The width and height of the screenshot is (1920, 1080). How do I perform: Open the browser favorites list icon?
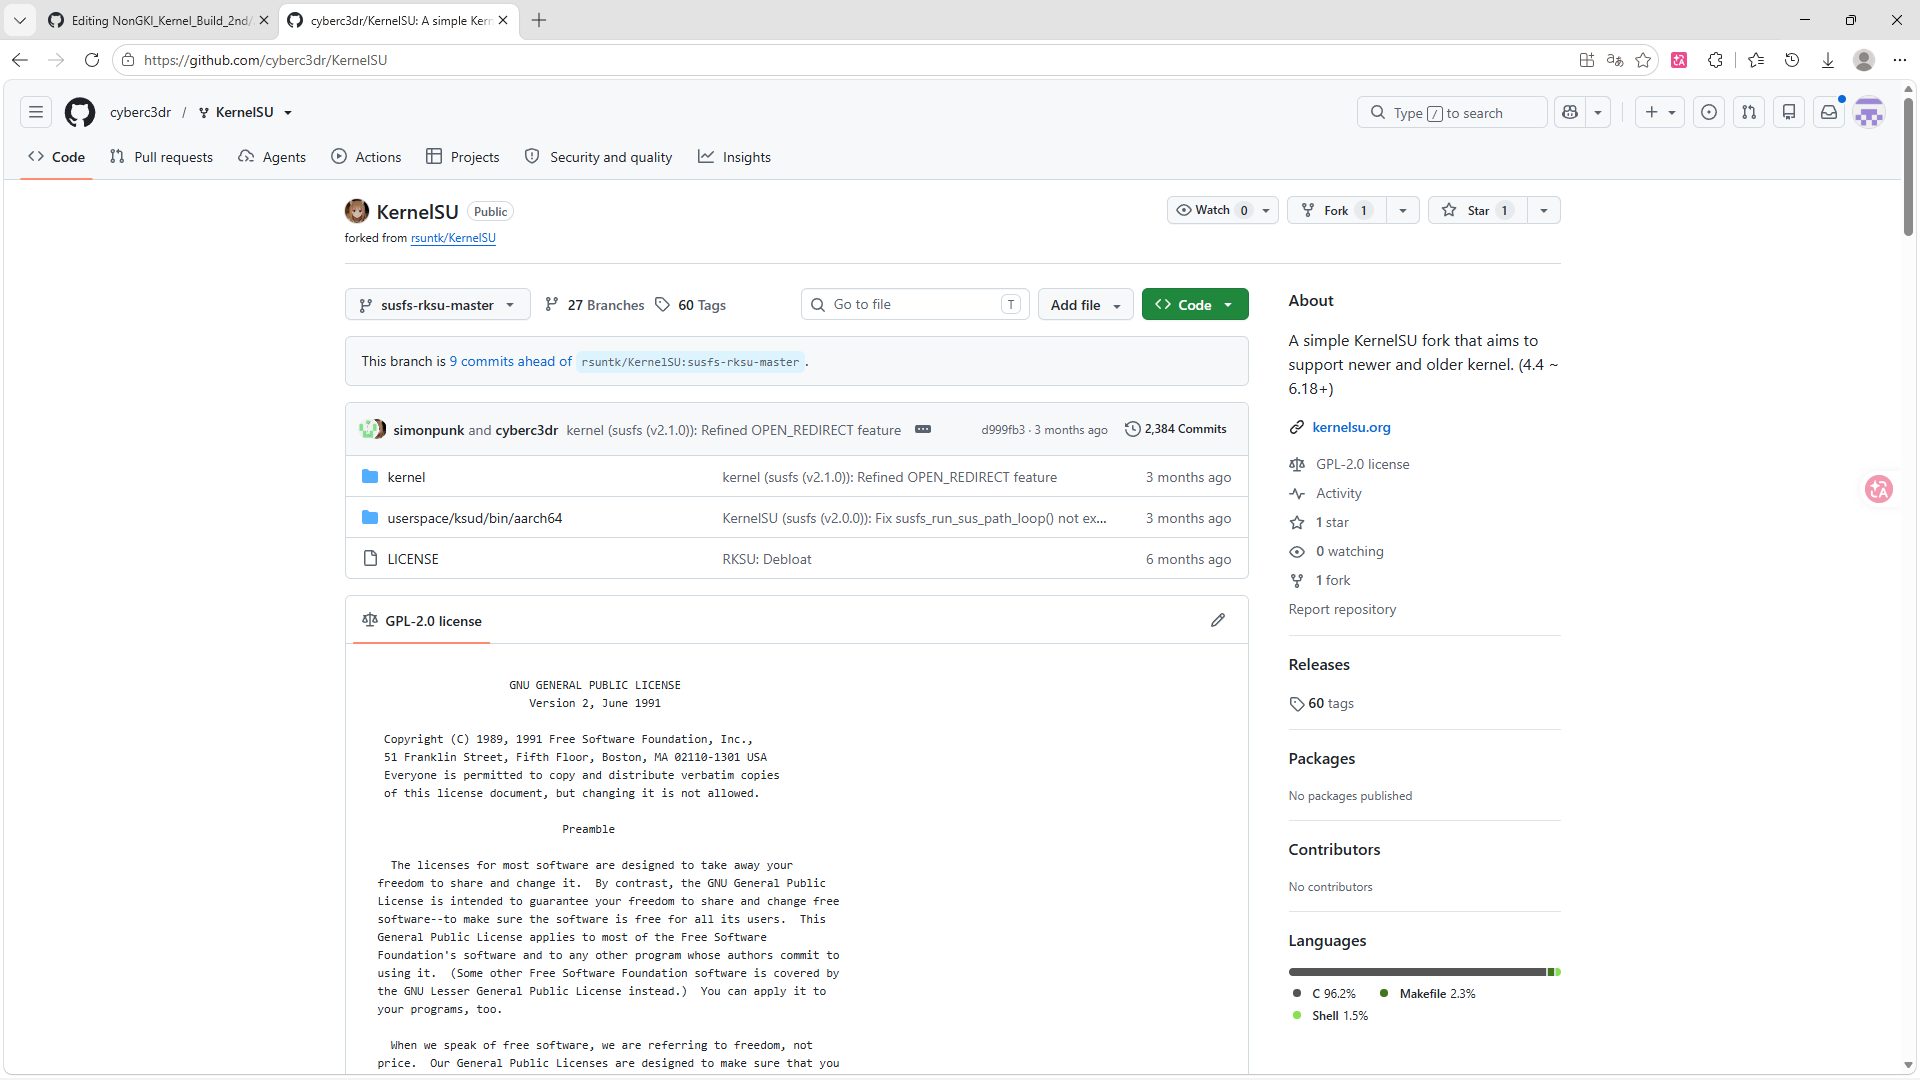coord(1756,60)
